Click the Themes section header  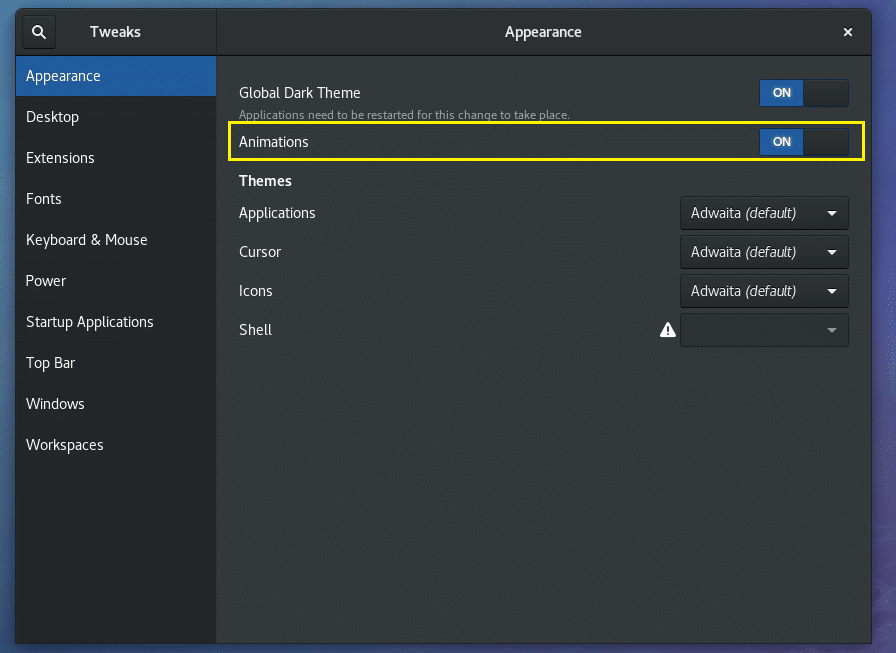[265, 180]
